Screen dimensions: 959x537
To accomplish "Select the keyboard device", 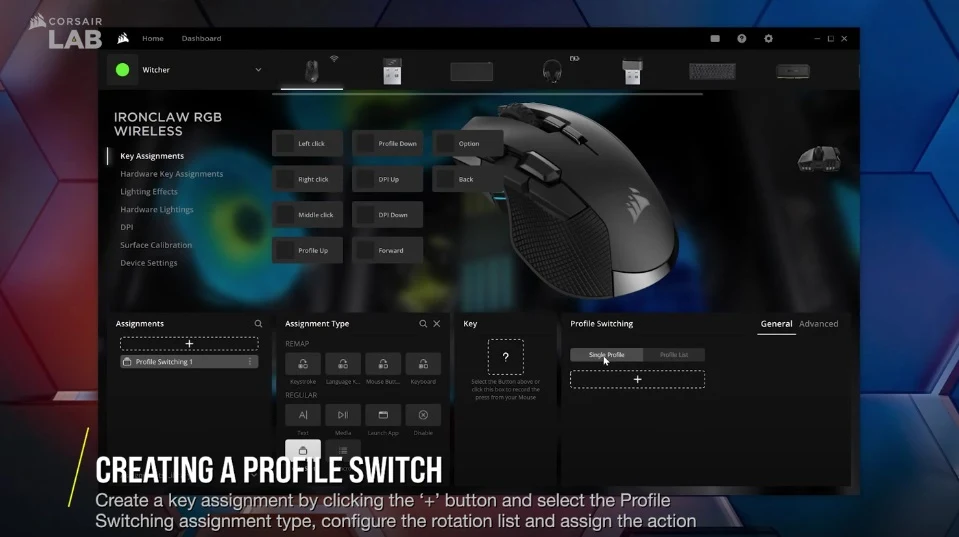I will coord(713,72).
